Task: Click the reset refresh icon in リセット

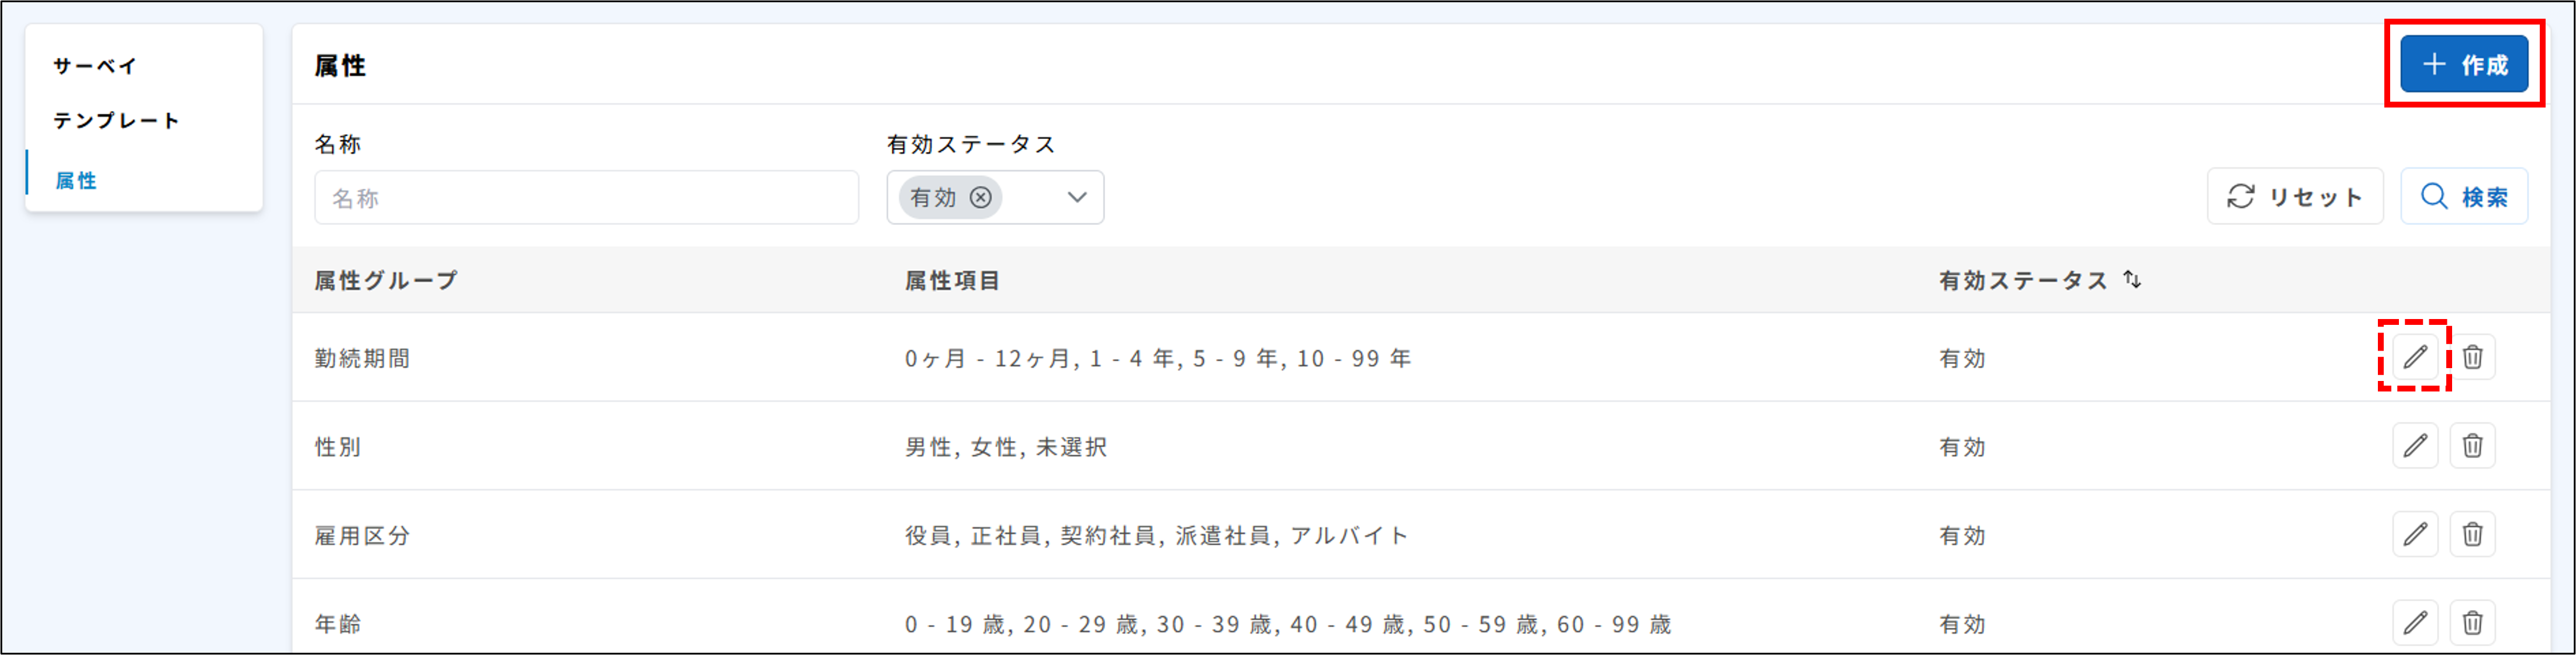Action: (x=2240, y=197)
